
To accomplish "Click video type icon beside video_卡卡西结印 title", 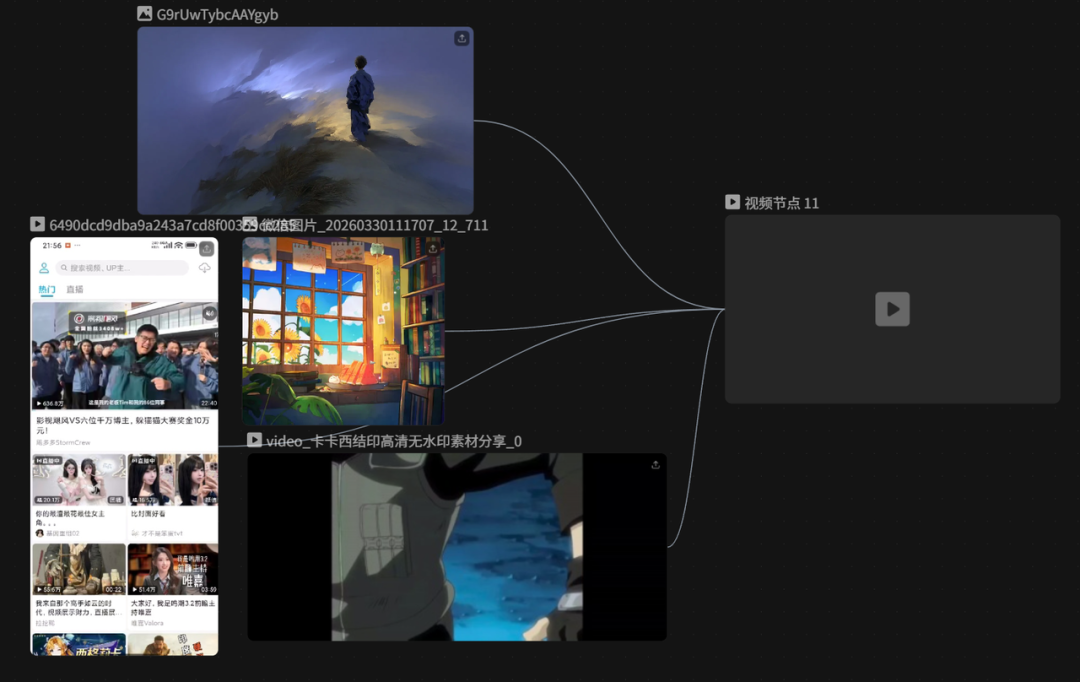I will coord(254,440).
